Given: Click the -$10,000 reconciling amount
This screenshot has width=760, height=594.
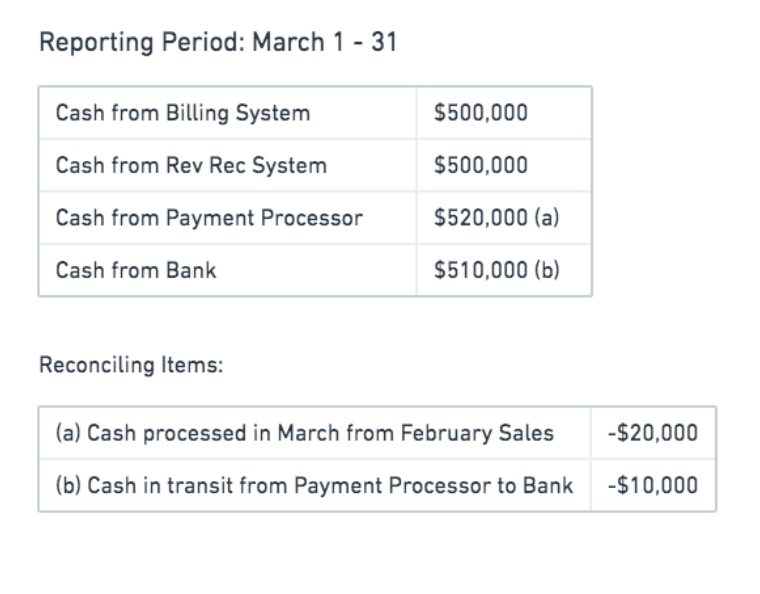Looking at the screenshot, I should click(653, 485).
